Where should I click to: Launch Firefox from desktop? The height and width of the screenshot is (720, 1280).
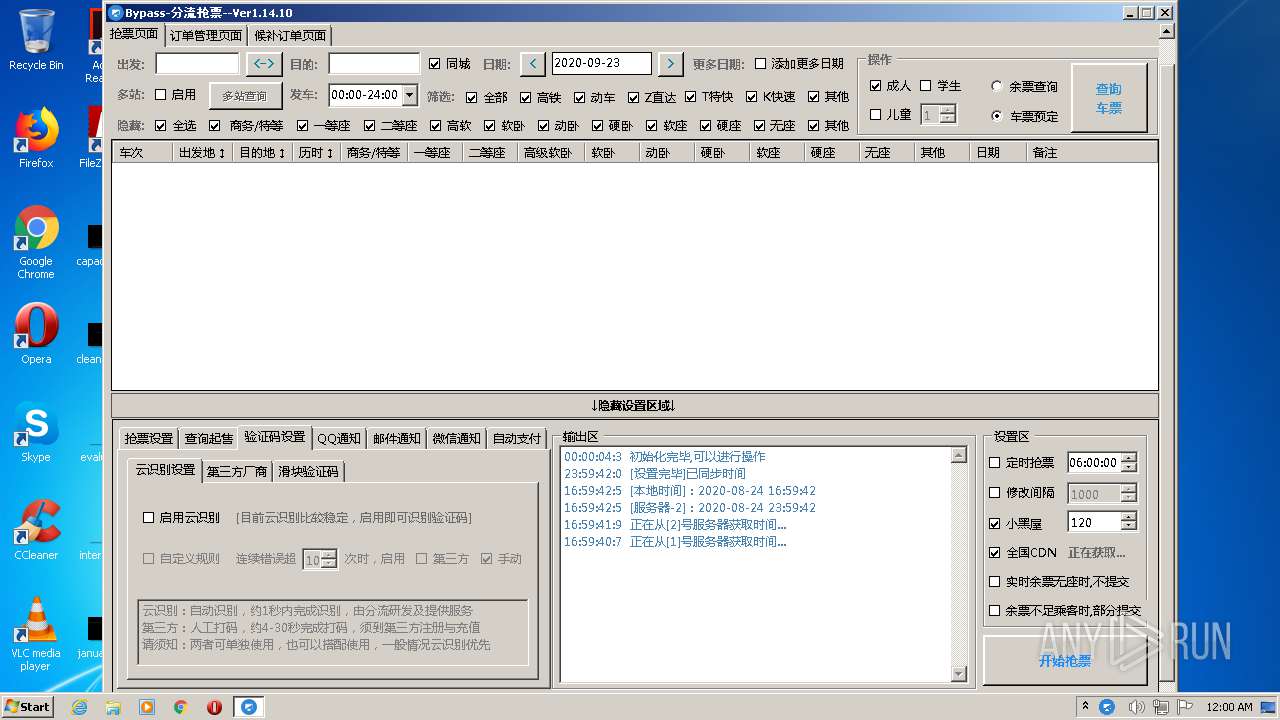pos(36,138)
